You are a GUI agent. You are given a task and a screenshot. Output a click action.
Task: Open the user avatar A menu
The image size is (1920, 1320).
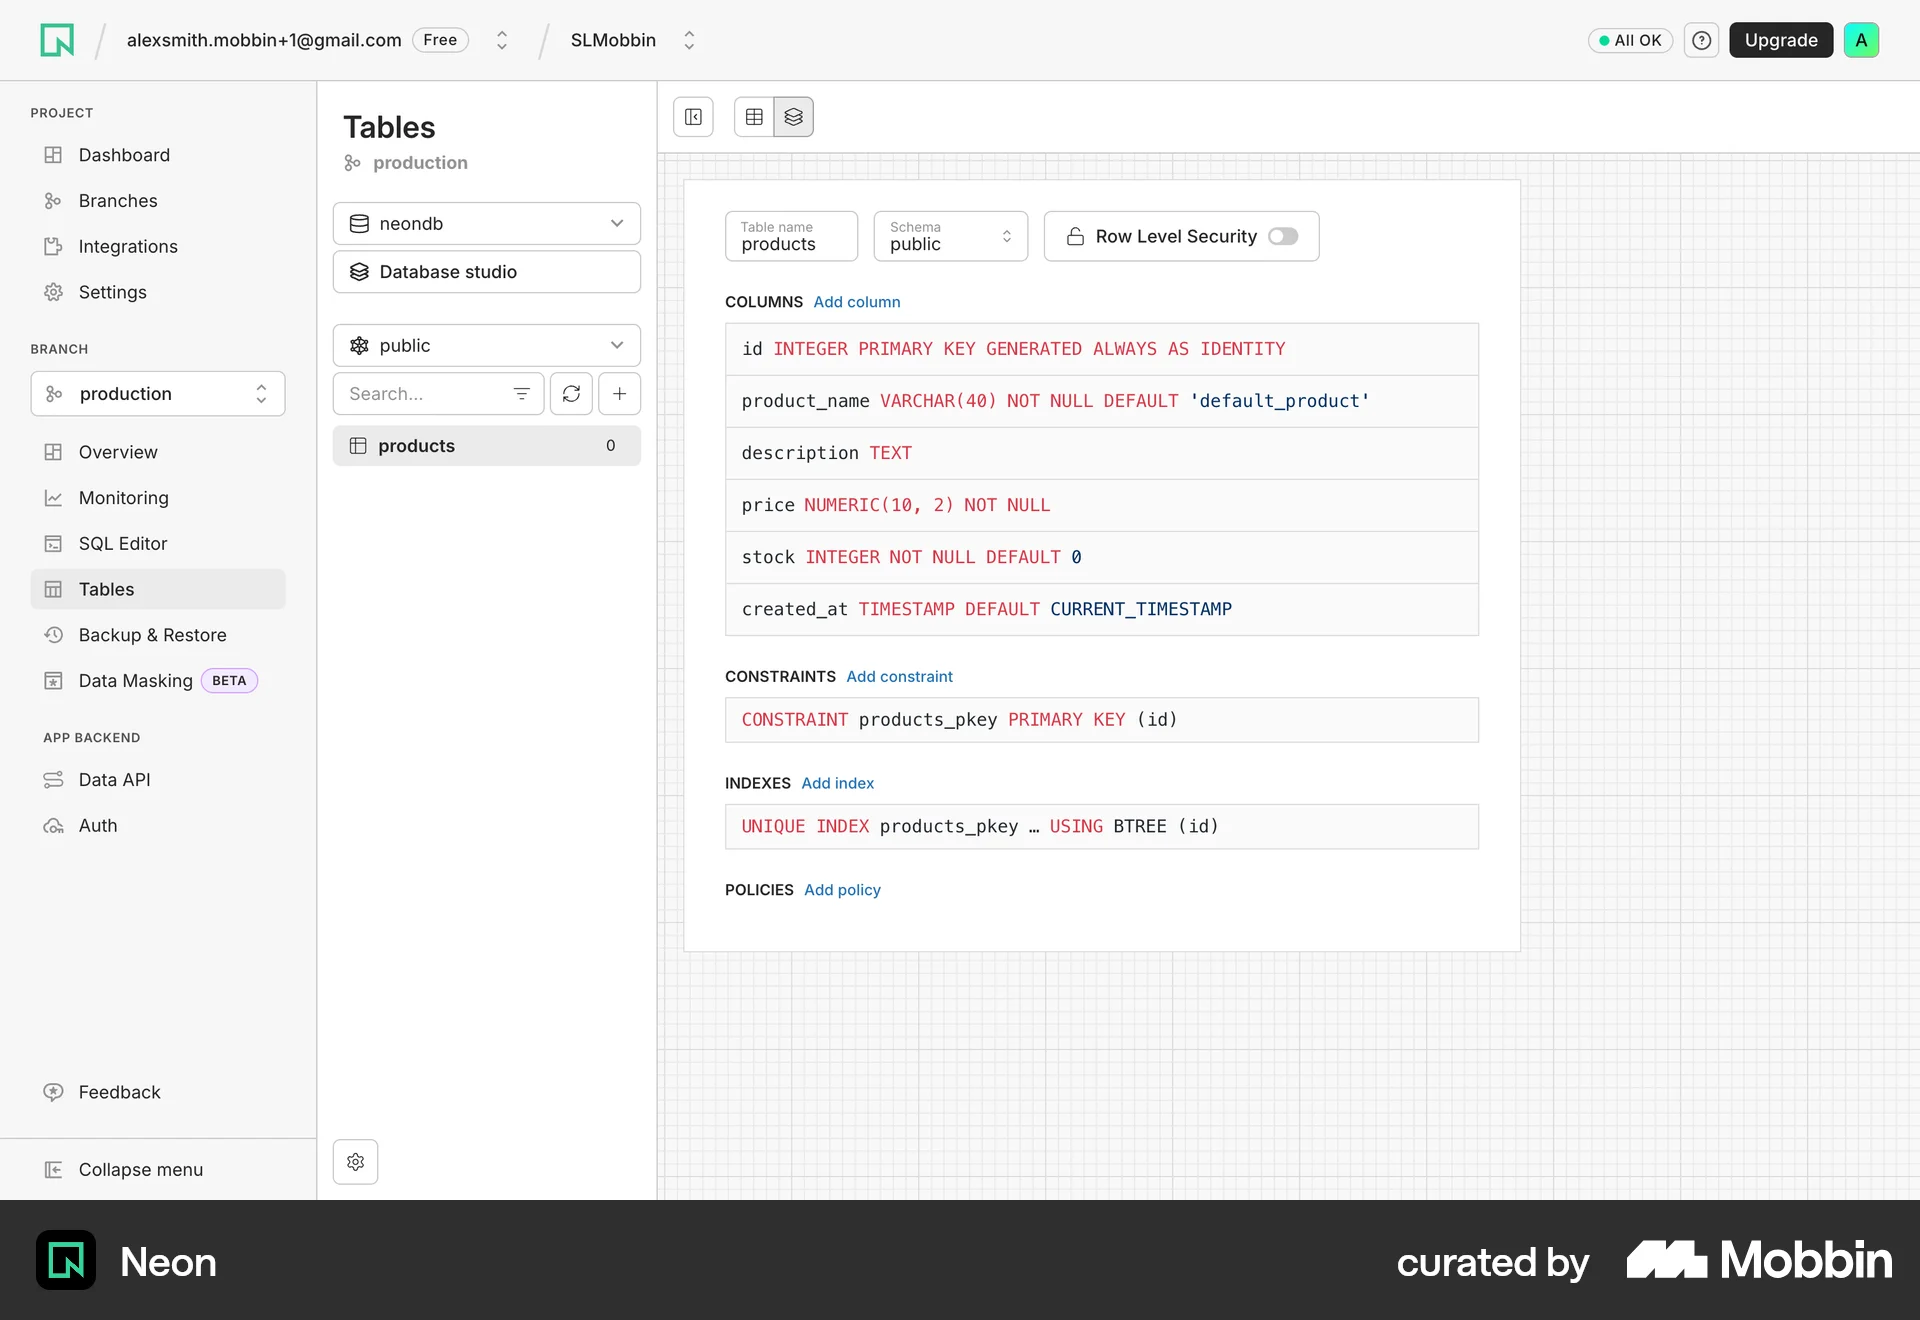tap(1861, 40)
